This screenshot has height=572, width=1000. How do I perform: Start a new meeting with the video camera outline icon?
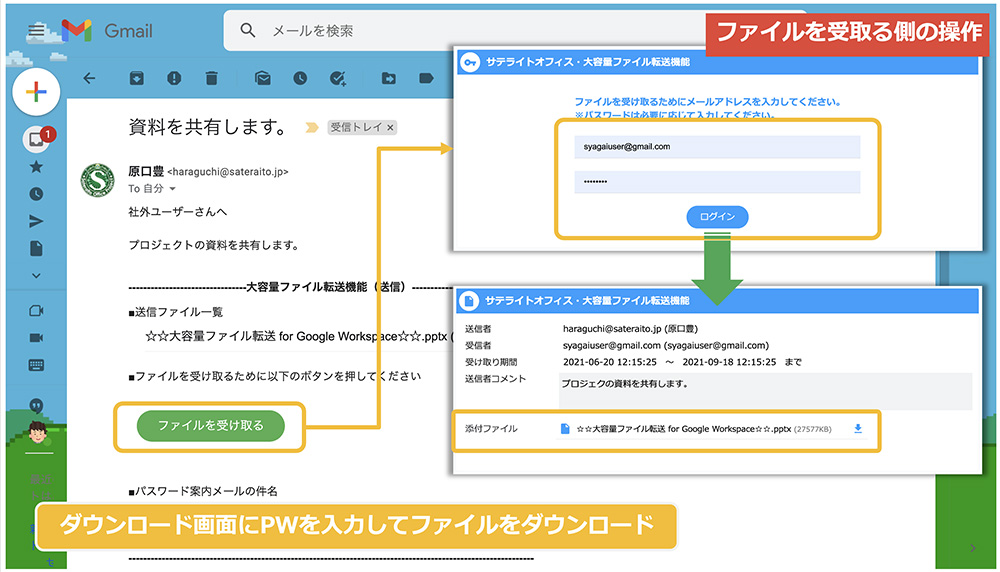[x=36, y=311]
